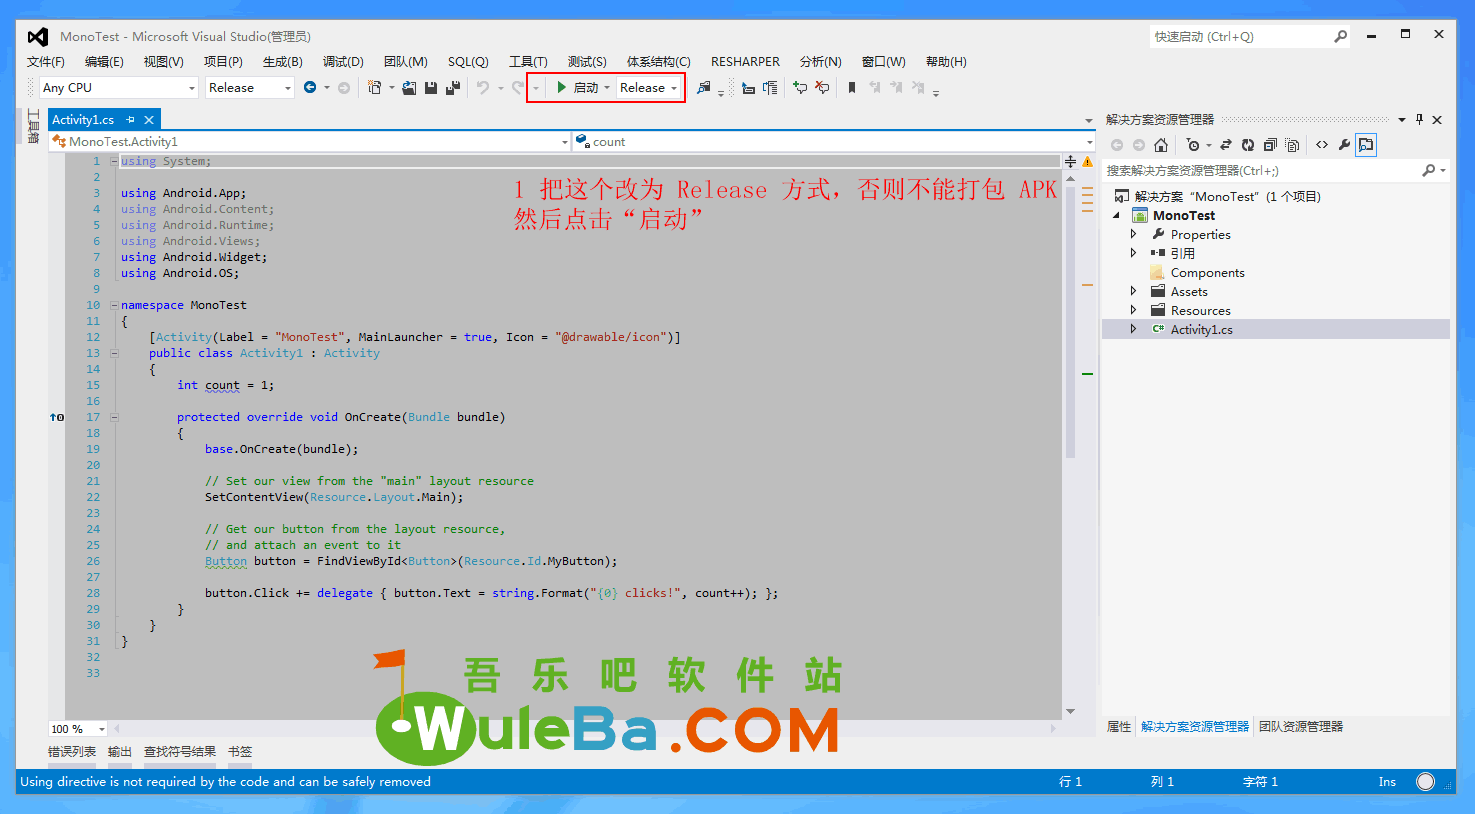Click the search magnifier in solution explorer box
Viewport: 1475px width, 814px height.
[x=1429, y=171]
